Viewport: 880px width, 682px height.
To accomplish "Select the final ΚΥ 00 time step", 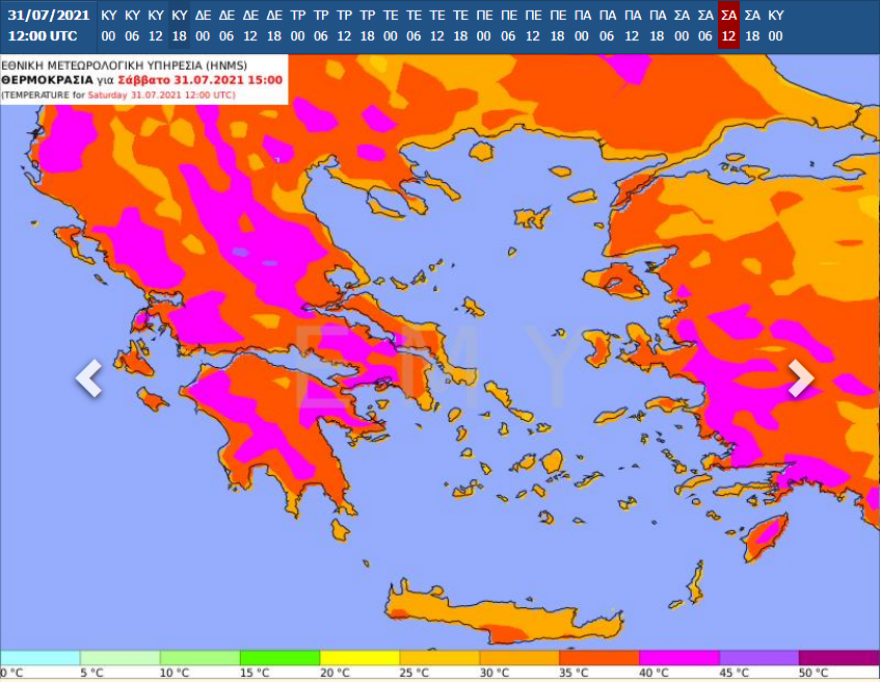I will 776,26.
